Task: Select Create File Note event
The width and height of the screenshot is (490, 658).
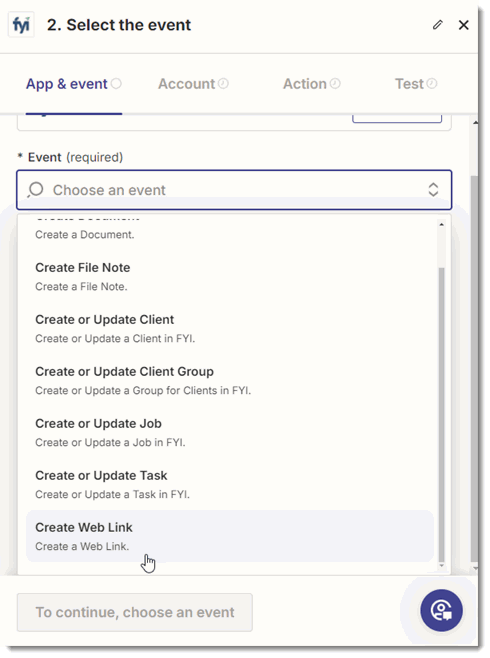Action: point(230,277)
